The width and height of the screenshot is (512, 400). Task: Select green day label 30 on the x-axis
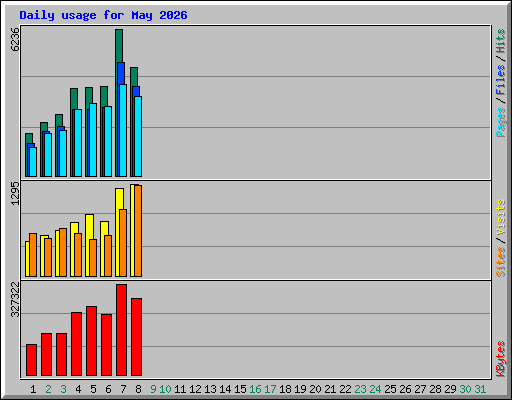pyautogui.click(x=465, y=389)
